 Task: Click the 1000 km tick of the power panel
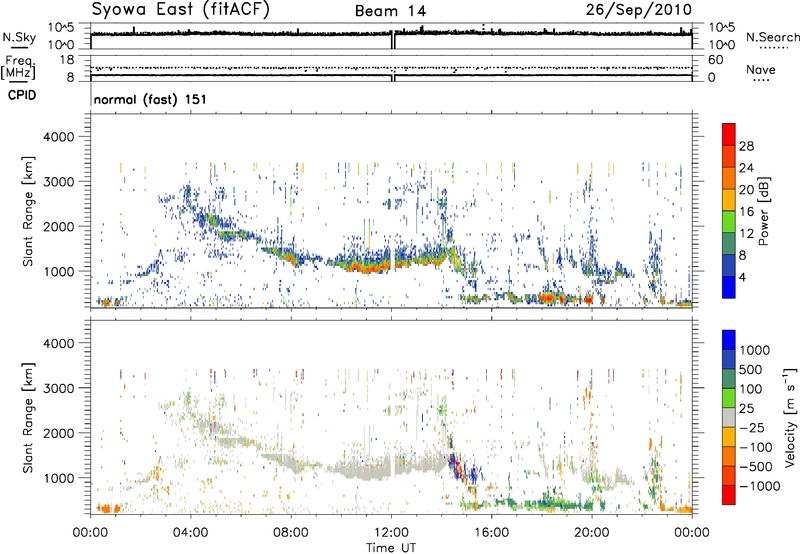59,271
